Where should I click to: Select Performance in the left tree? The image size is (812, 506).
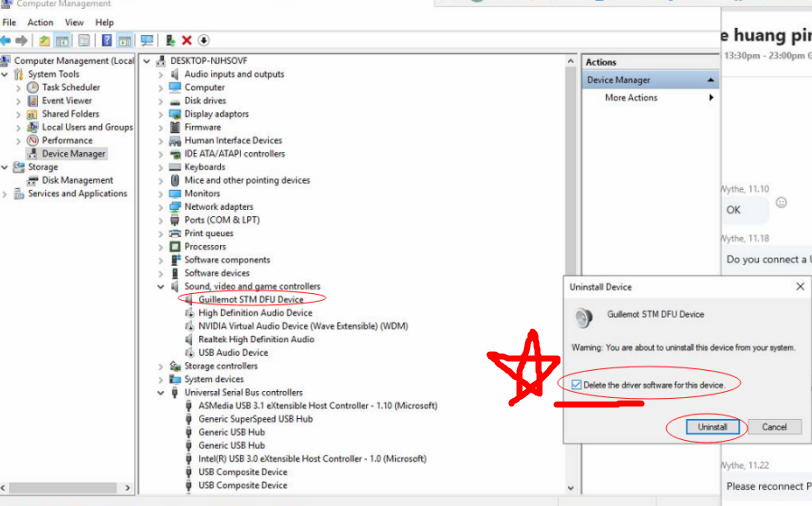click(67, 140)
